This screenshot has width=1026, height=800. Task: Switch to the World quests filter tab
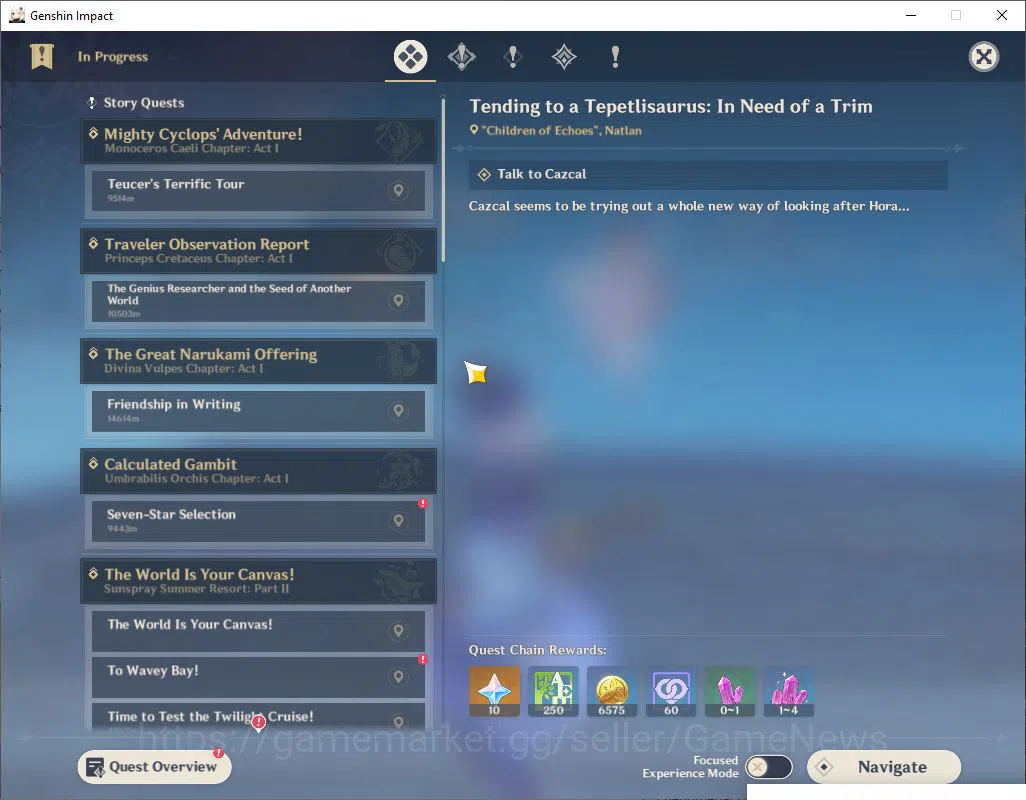click(x=563, y=57)
